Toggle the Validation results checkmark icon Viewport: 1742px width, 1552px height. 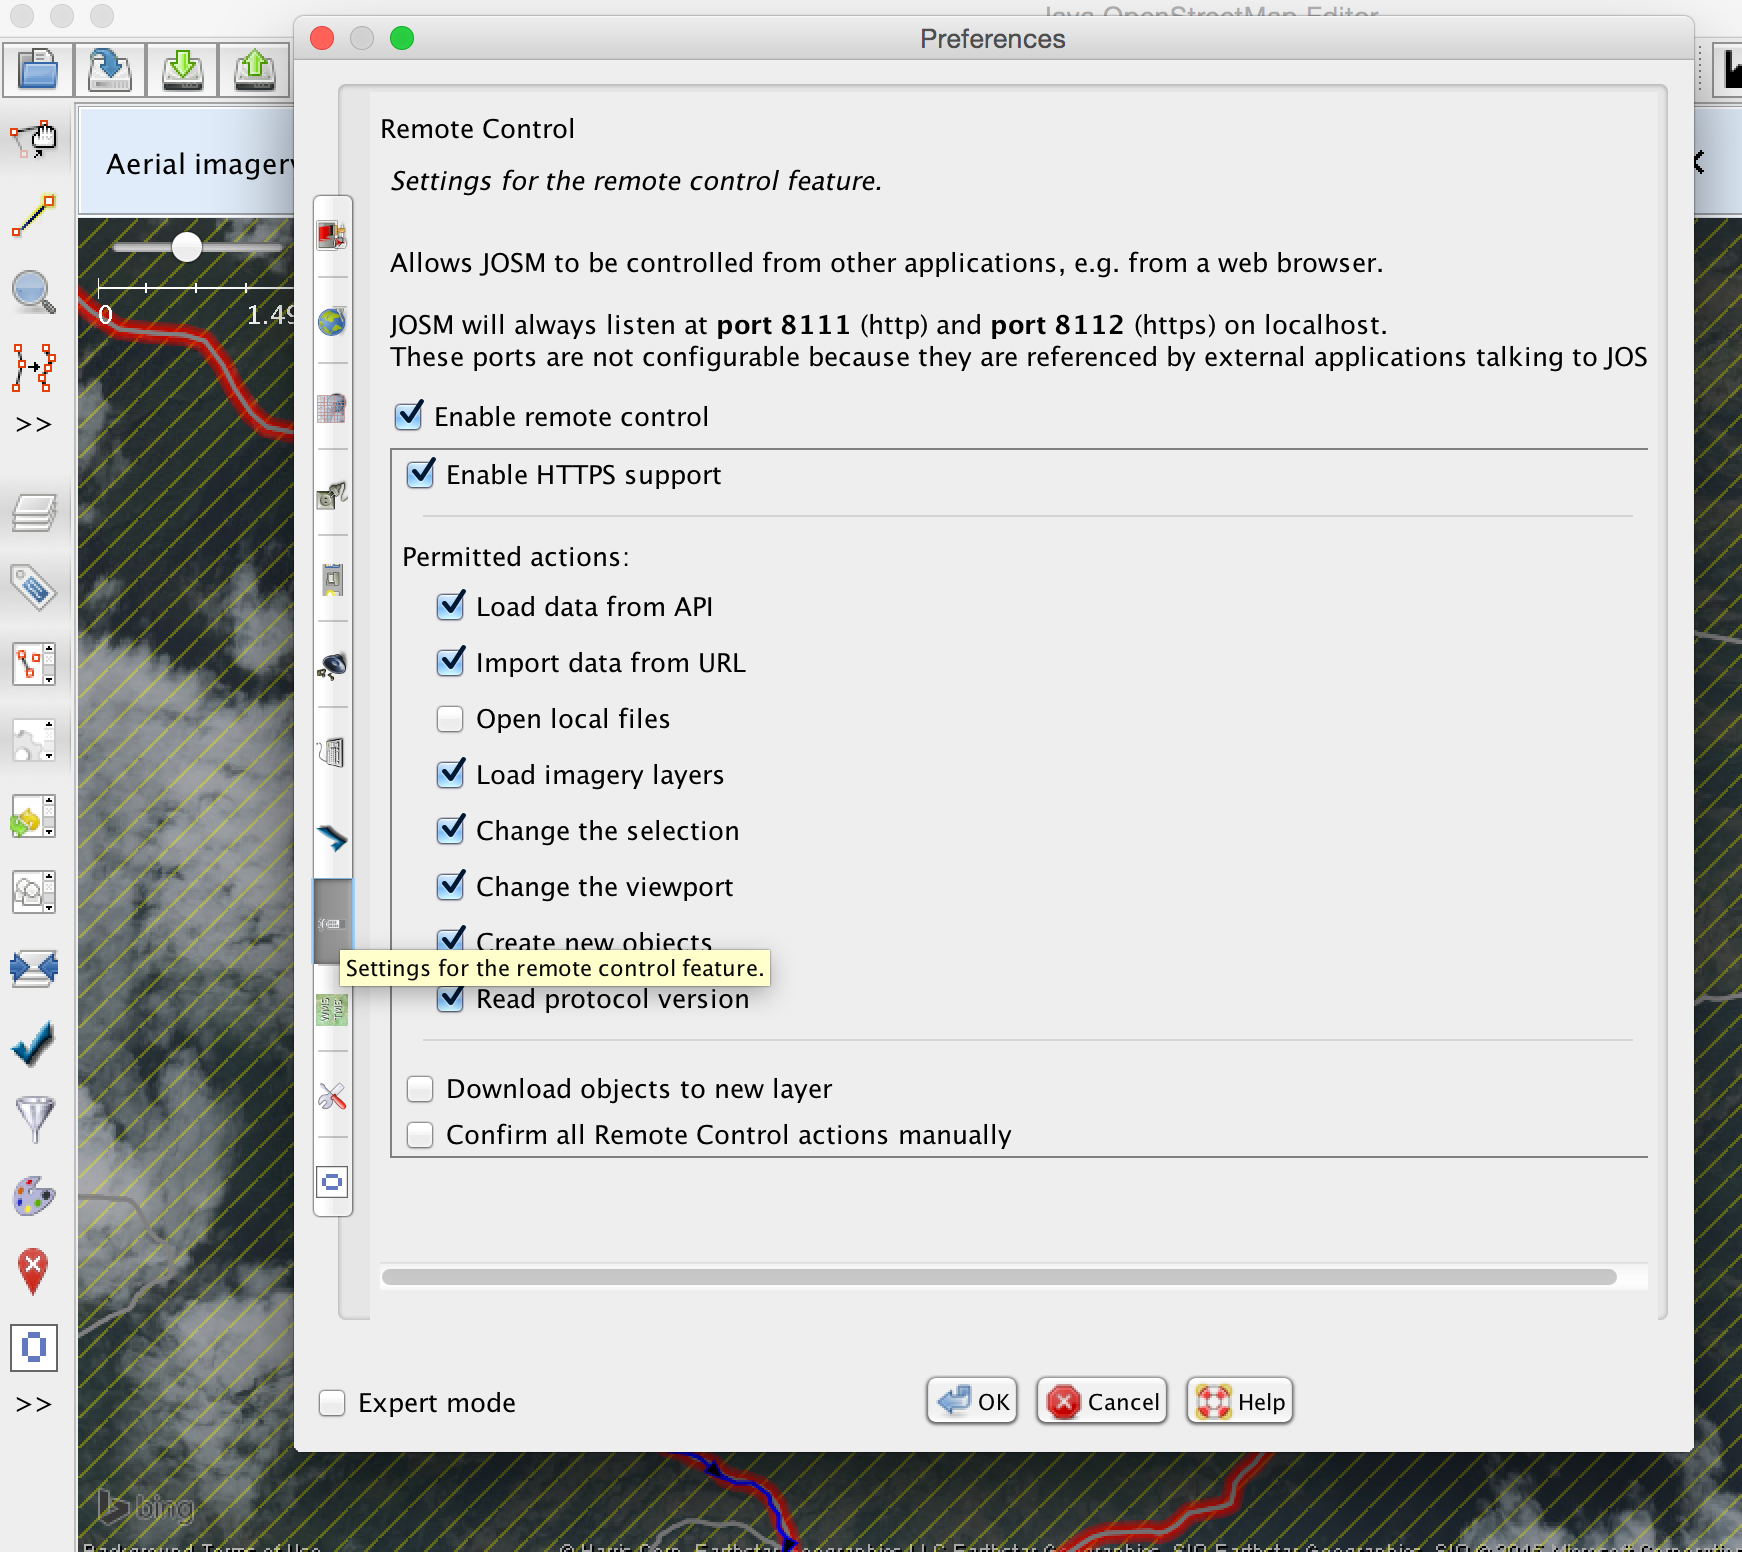(33, 1044)
